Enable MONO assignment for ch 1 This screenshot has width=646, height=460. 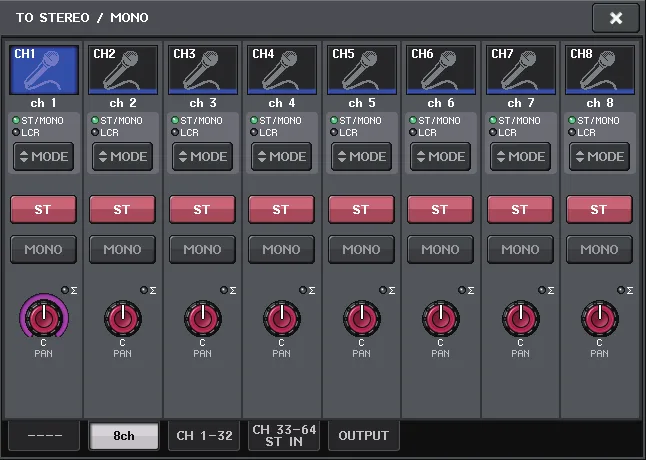tap(43, 250)
